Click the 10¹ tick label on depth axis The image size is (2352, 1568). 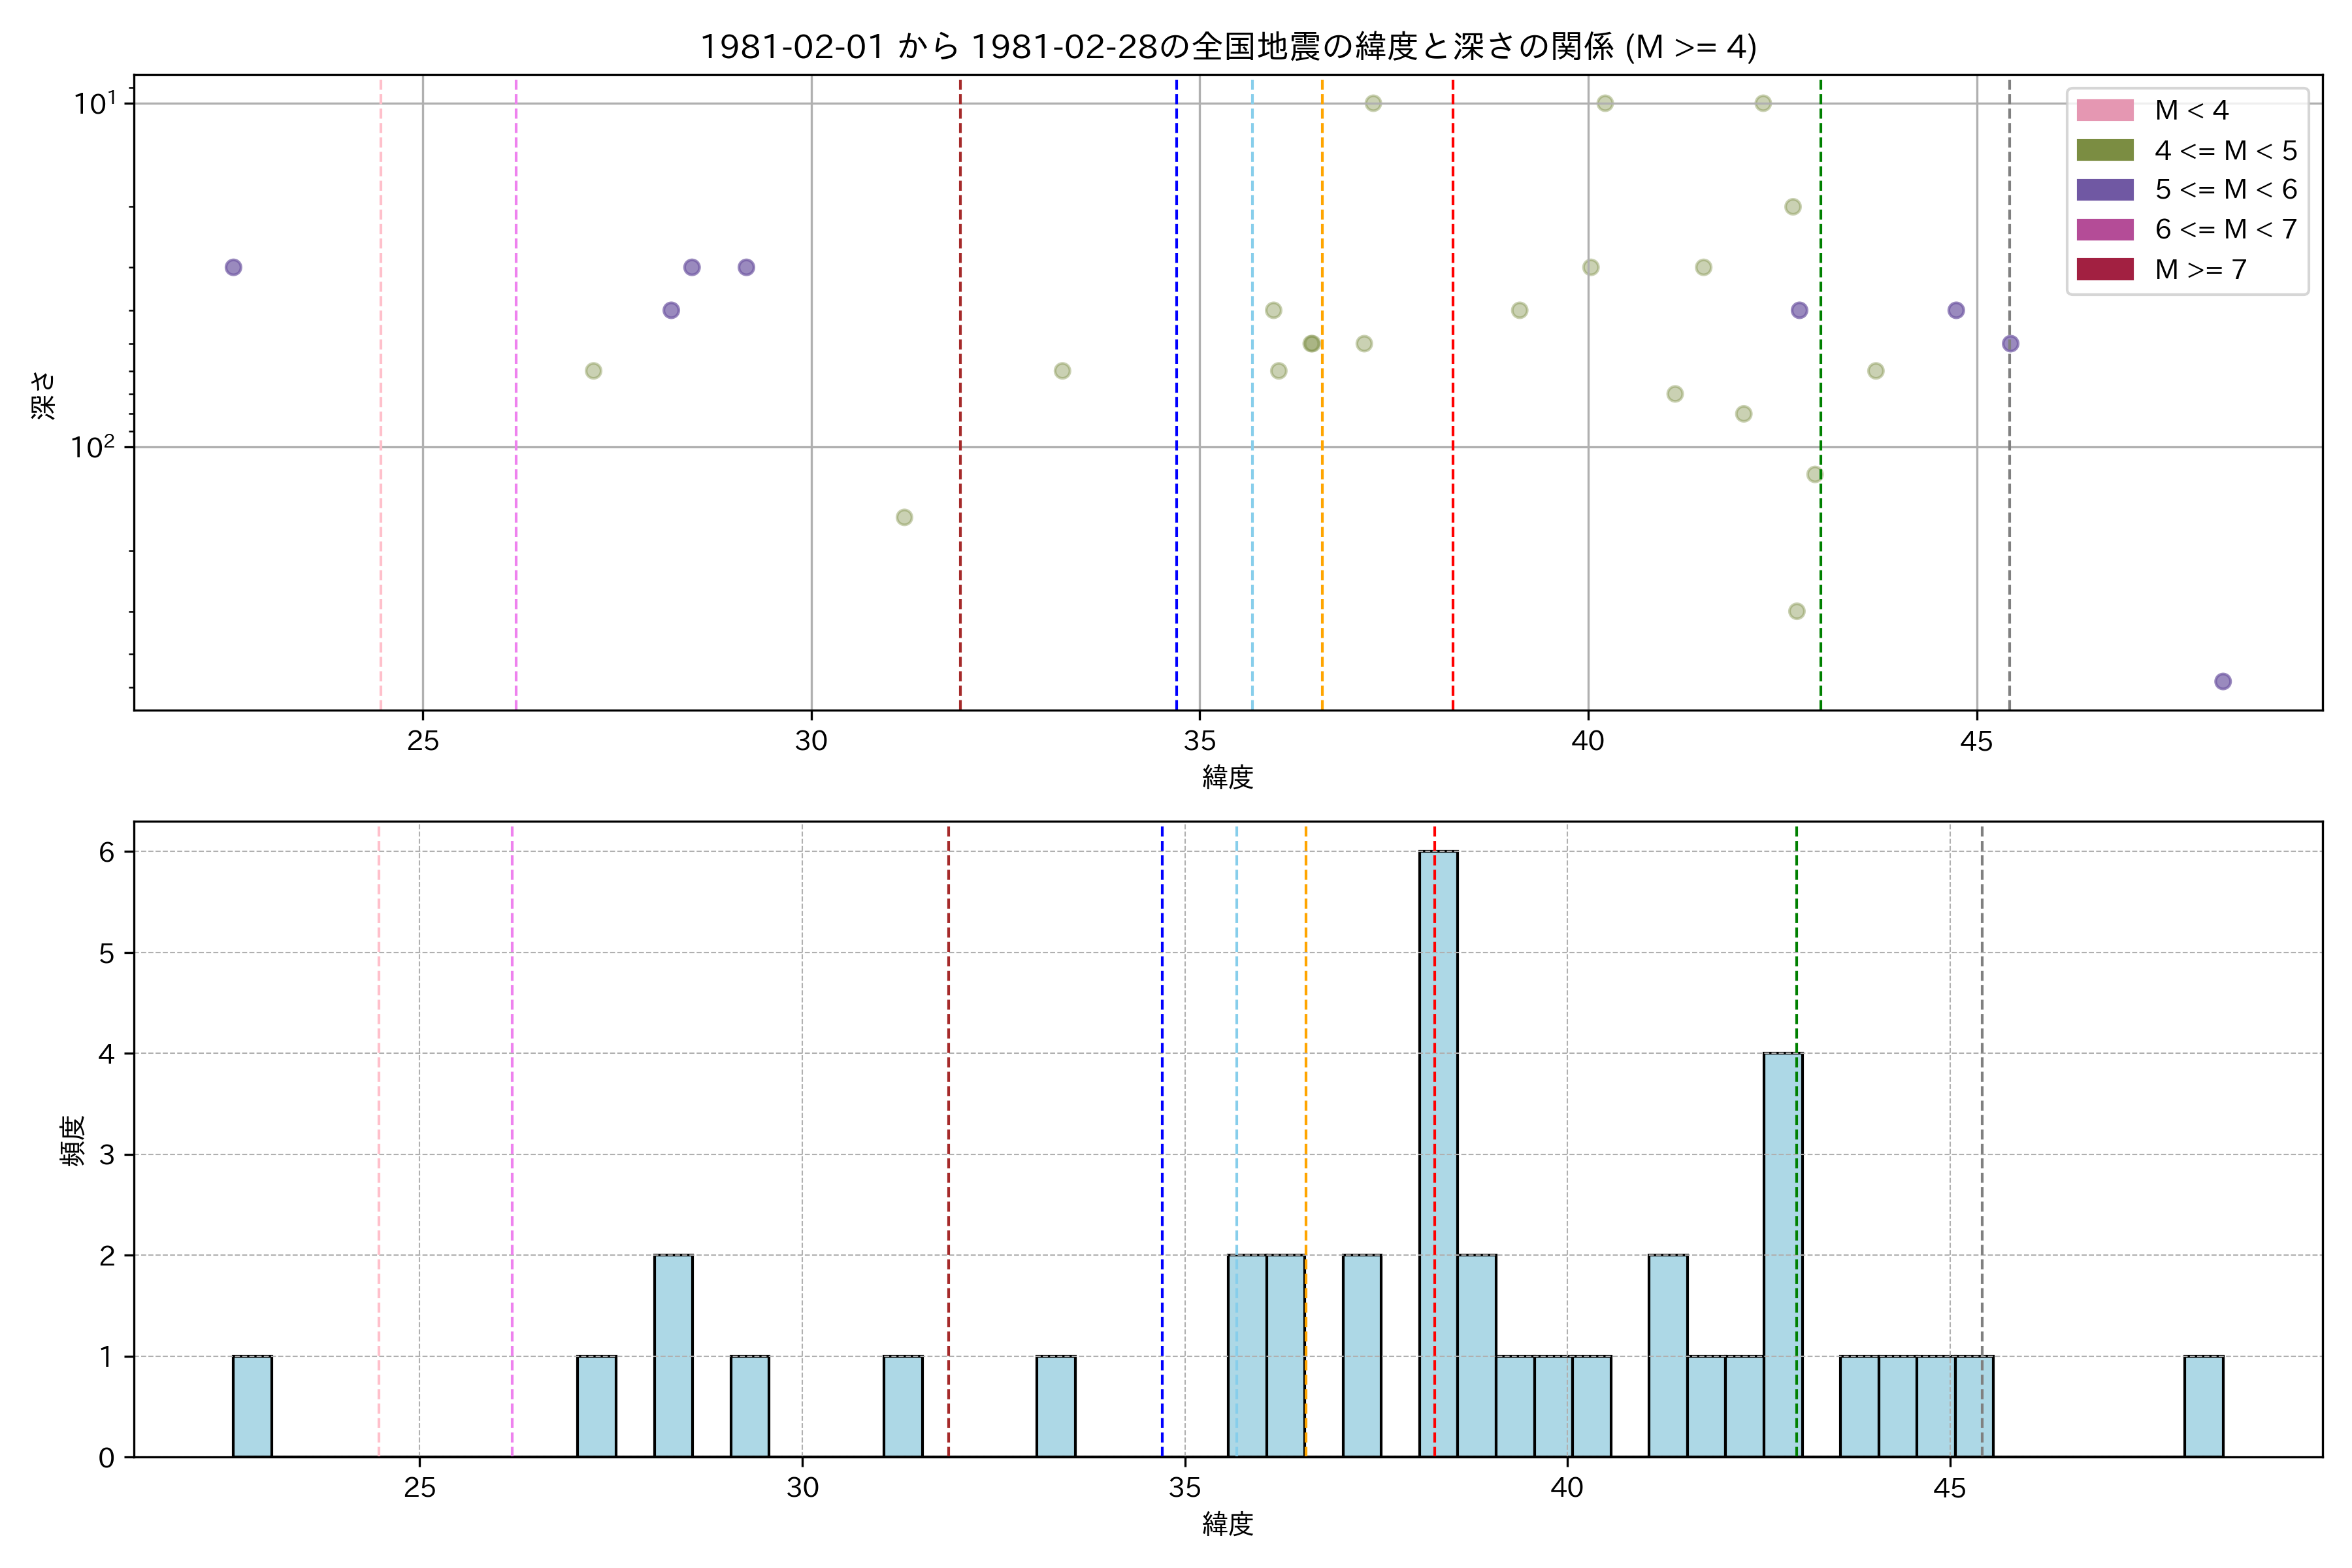(96, 103)
